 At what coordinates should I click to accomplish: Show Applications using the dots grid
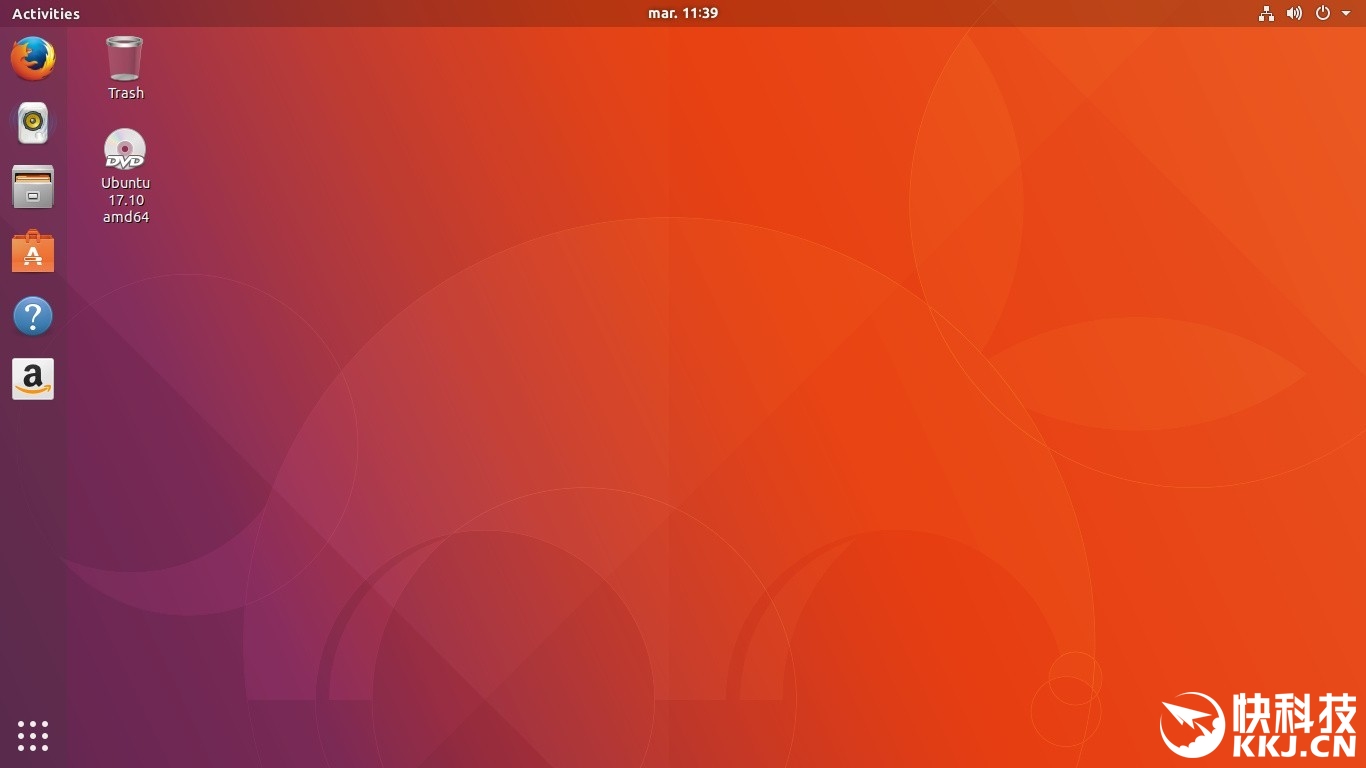(x=33, y=735)
